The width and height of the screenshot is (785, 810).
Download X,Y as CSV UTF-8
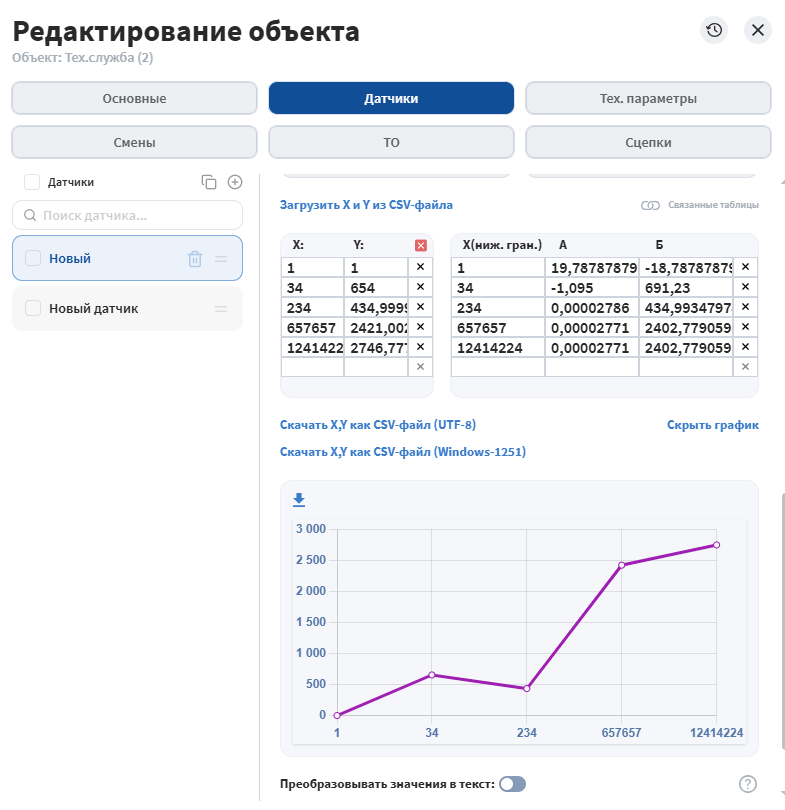[x=378, y=425]
